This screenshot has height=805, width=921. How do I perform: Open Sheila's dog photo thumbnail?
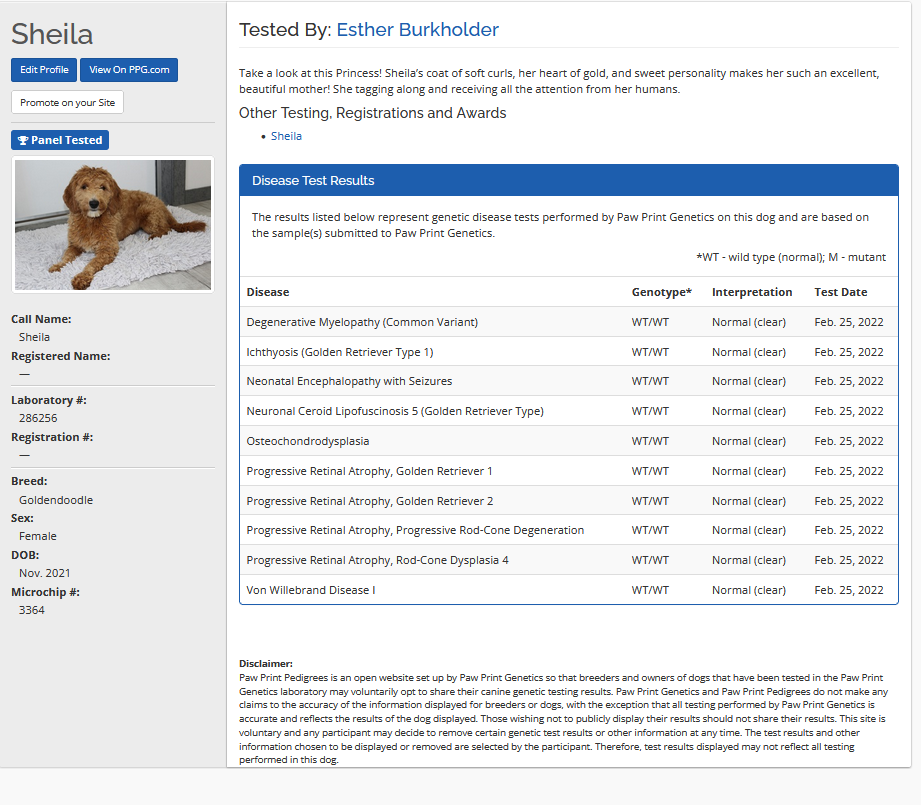(113, 224)
